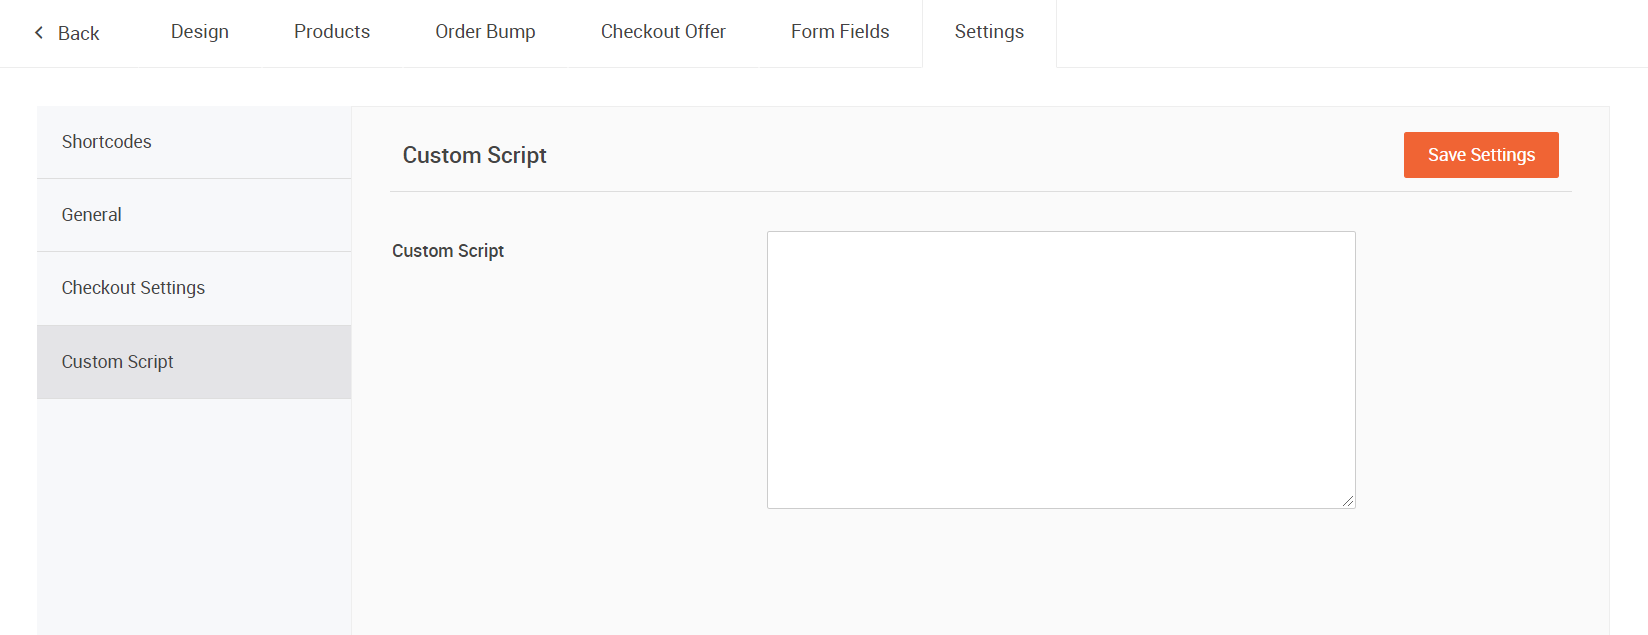
Task: Select the Checkout Offer tab
Action: tap(663, 32)
